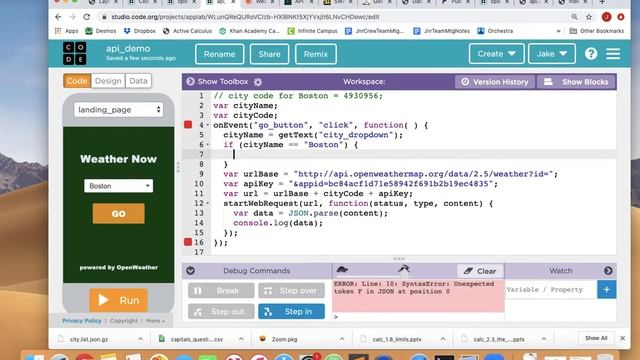Open the help question mark icon
640x360 pixels.
[x=591, y=53]
